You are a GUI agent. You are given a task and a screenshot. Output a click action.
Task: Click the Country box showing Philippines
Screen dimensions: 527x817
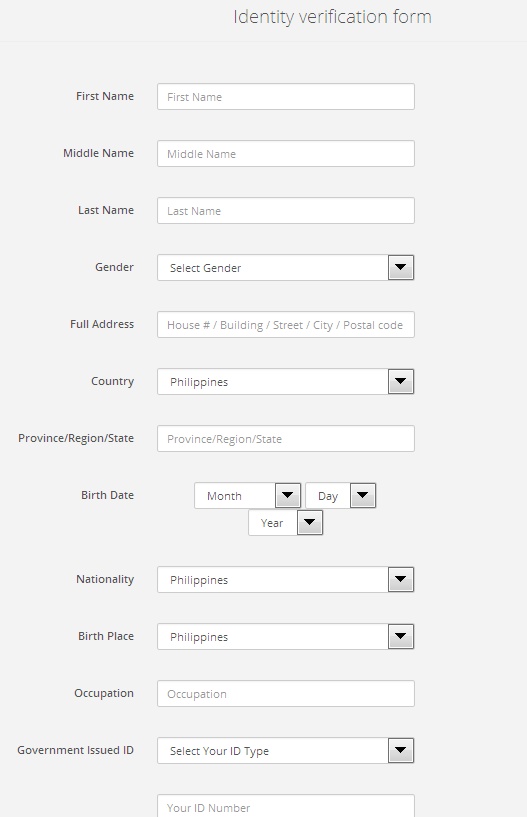(273, 381)
